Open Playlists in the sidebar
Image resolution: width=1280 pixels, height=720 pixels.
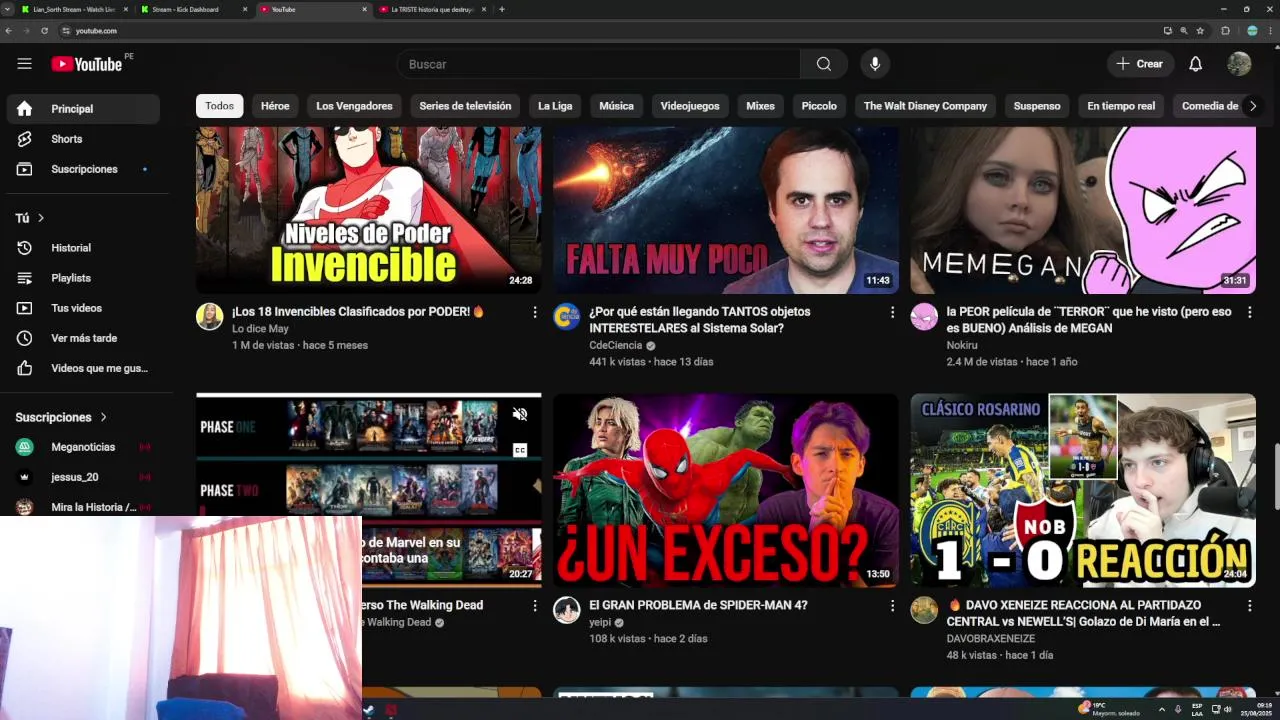[83, 278]
